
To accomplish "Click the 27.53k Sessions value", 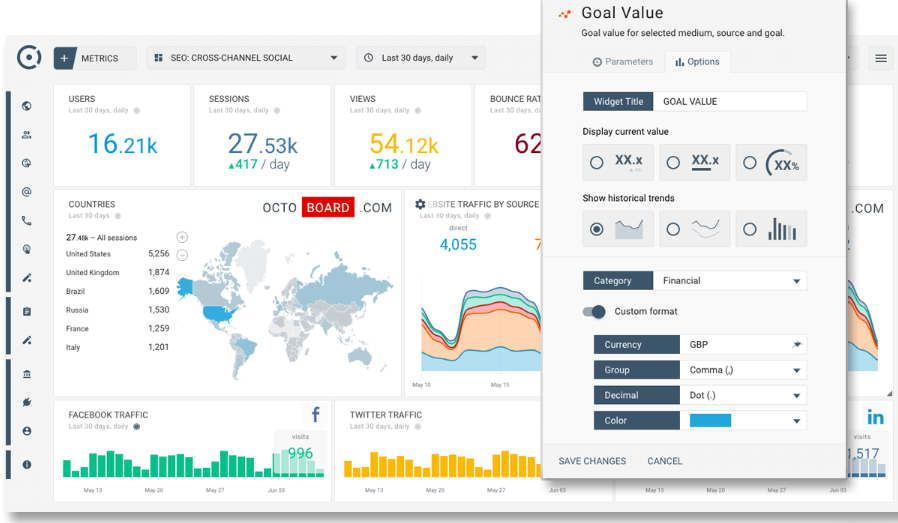I will tap(263, 143).
